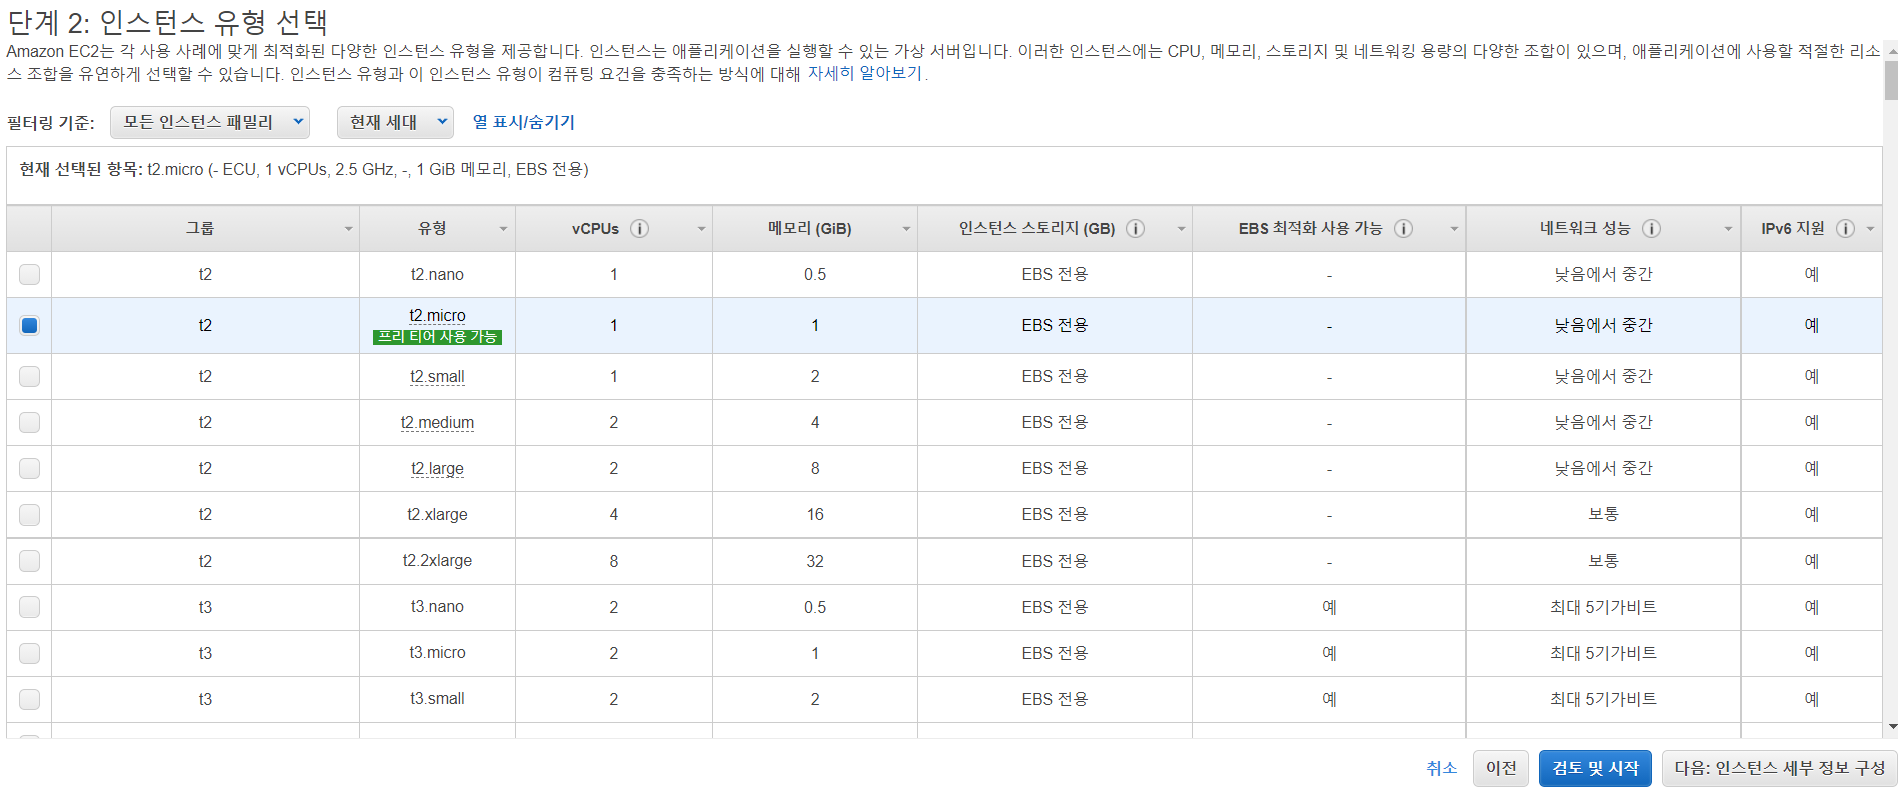Open info icon next to vCPUs header
The width and height of the screenshot is (1898, 794).
[x=640, y=228]
